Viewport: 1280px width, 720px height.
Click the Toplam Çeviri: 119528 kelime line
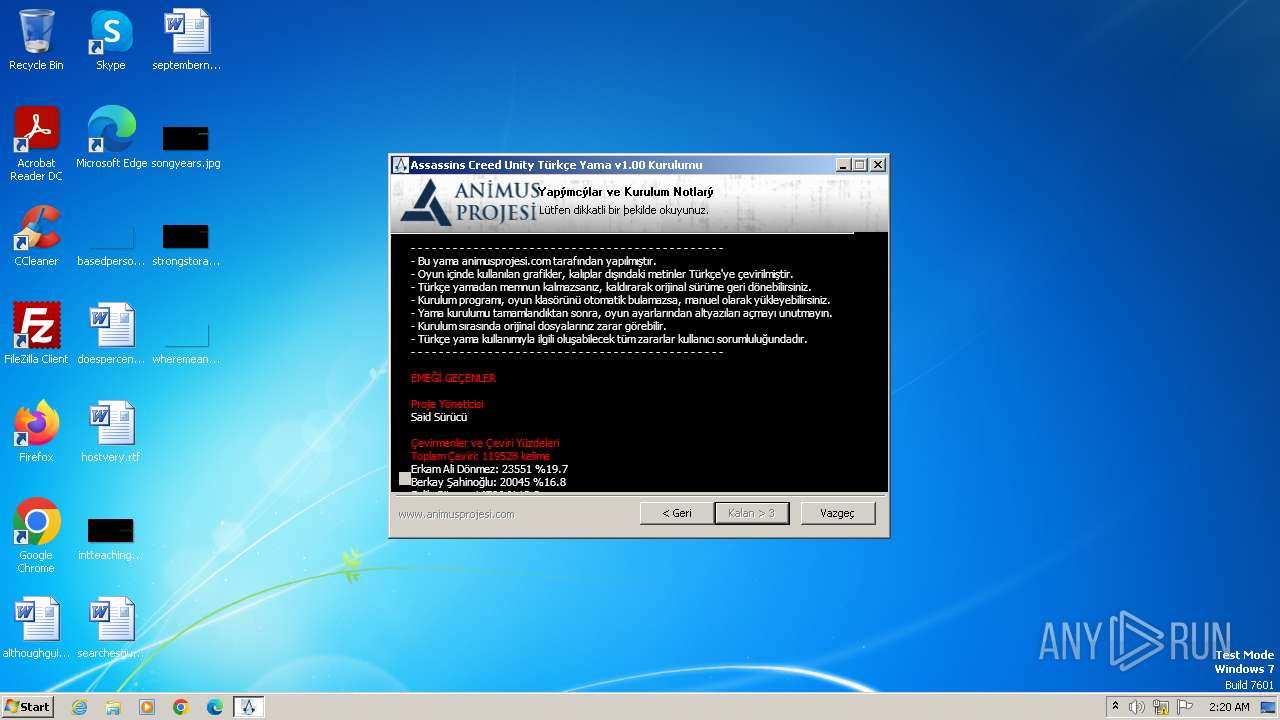pos(480,456)
